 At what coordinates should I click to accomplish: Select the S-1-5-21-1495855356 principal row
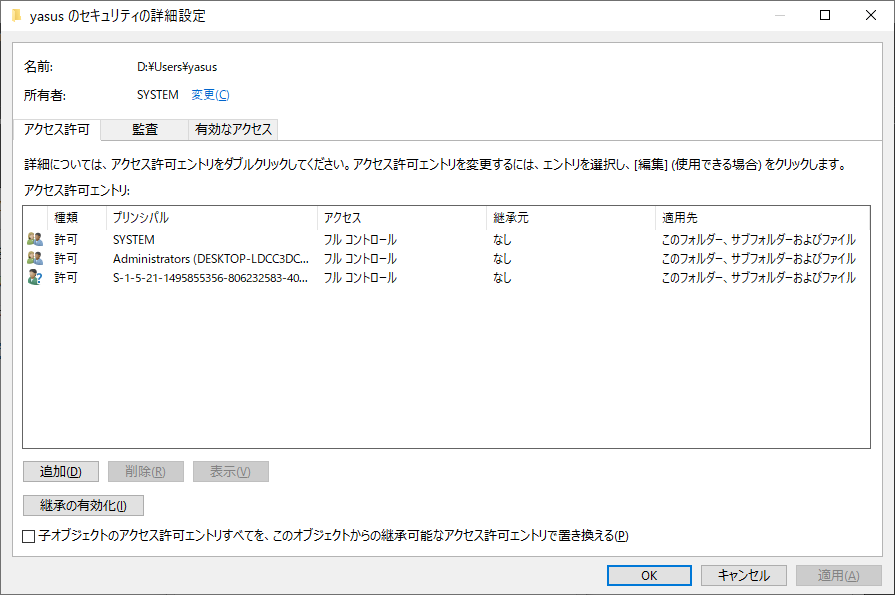[446, 278]
